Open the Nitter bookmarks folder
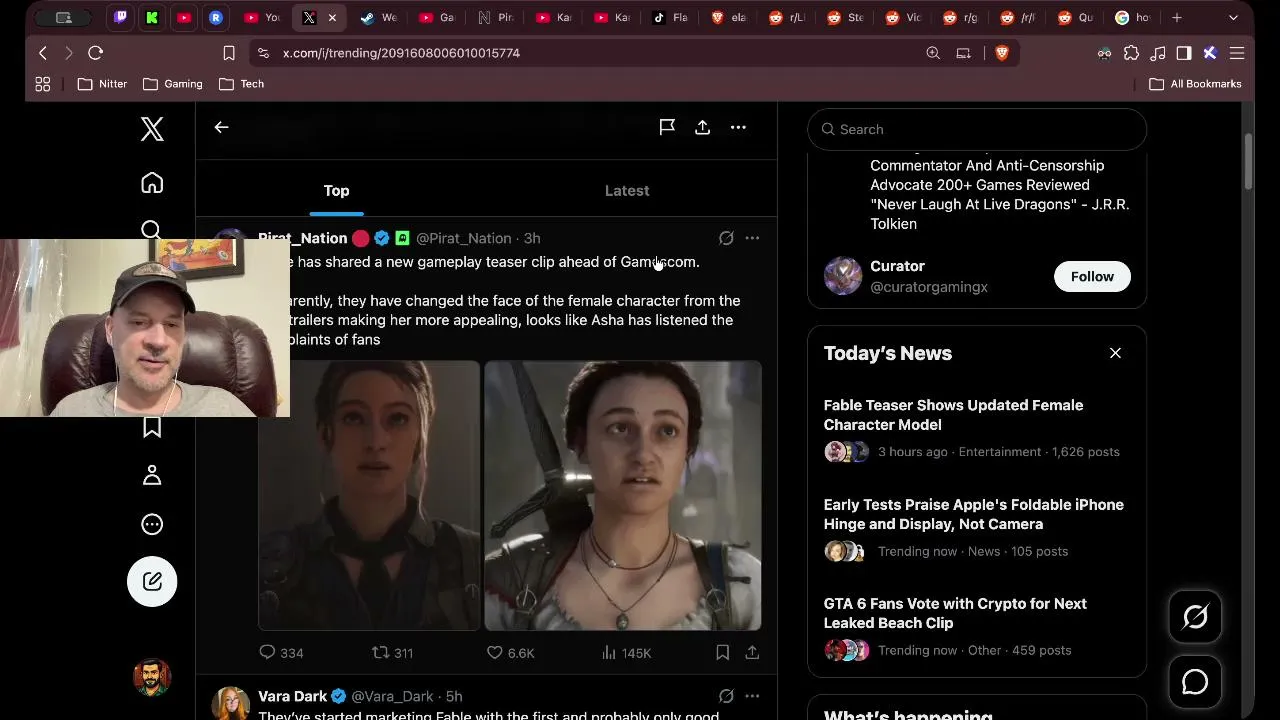Viewport: 1280px width, 720px height. pos(102,84)
